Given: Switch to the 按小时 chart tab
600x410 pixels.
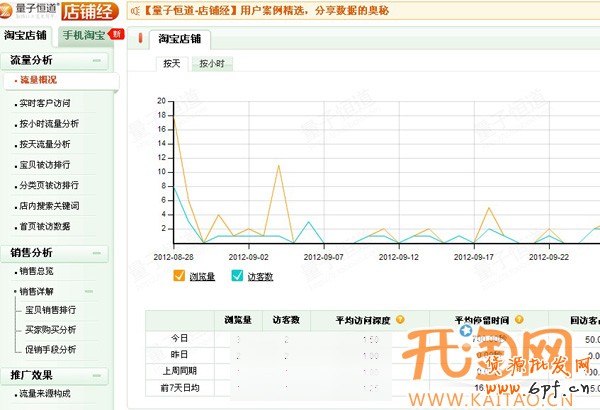Looking at the screenshot, I should click(210, 64).
